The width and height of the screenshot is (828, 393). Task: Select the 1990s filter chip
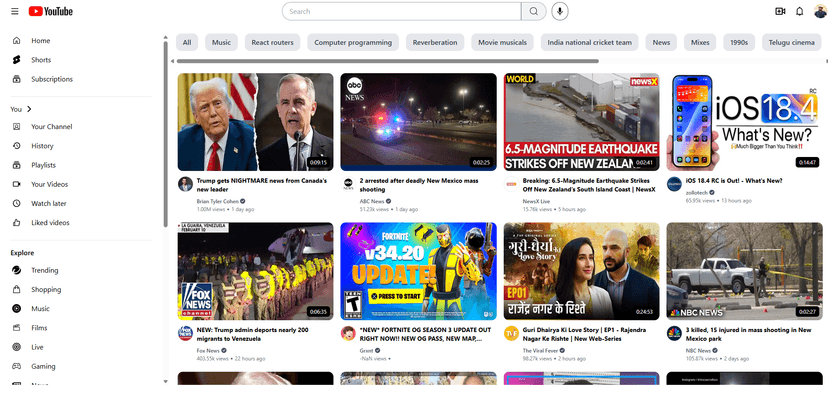pyautogui.click(x=739, y=42)
